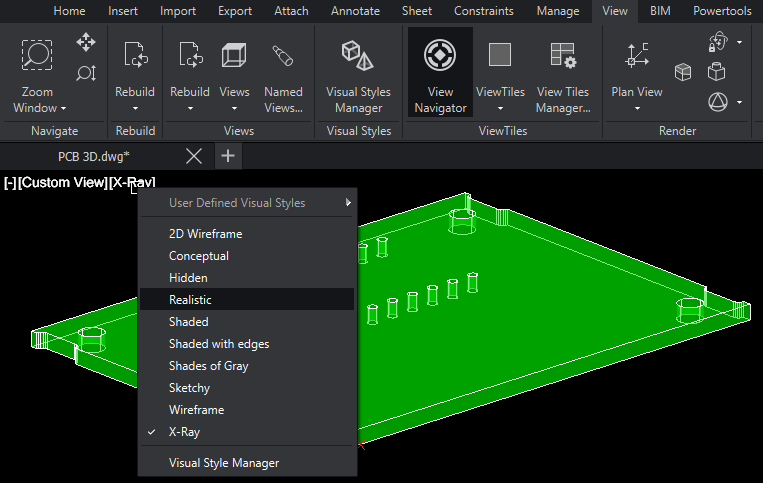Select the Pan arrows icon

click(x=86, y=43)
